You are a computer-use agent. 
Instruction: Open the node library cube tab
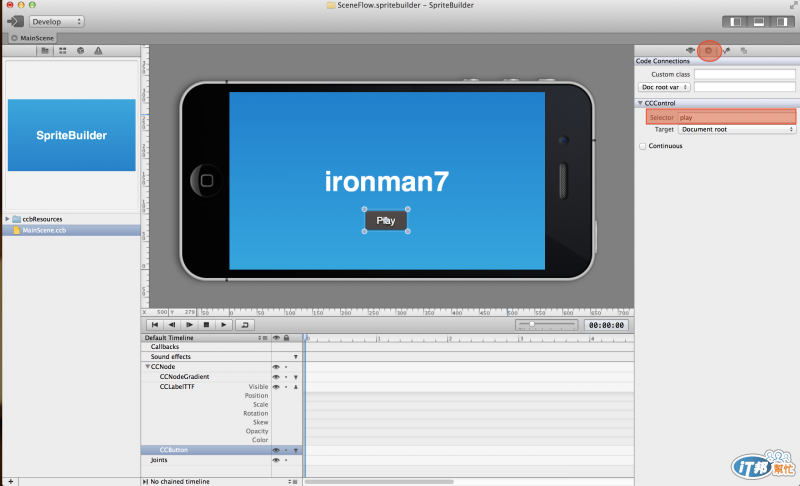click(x=80, y=50)
